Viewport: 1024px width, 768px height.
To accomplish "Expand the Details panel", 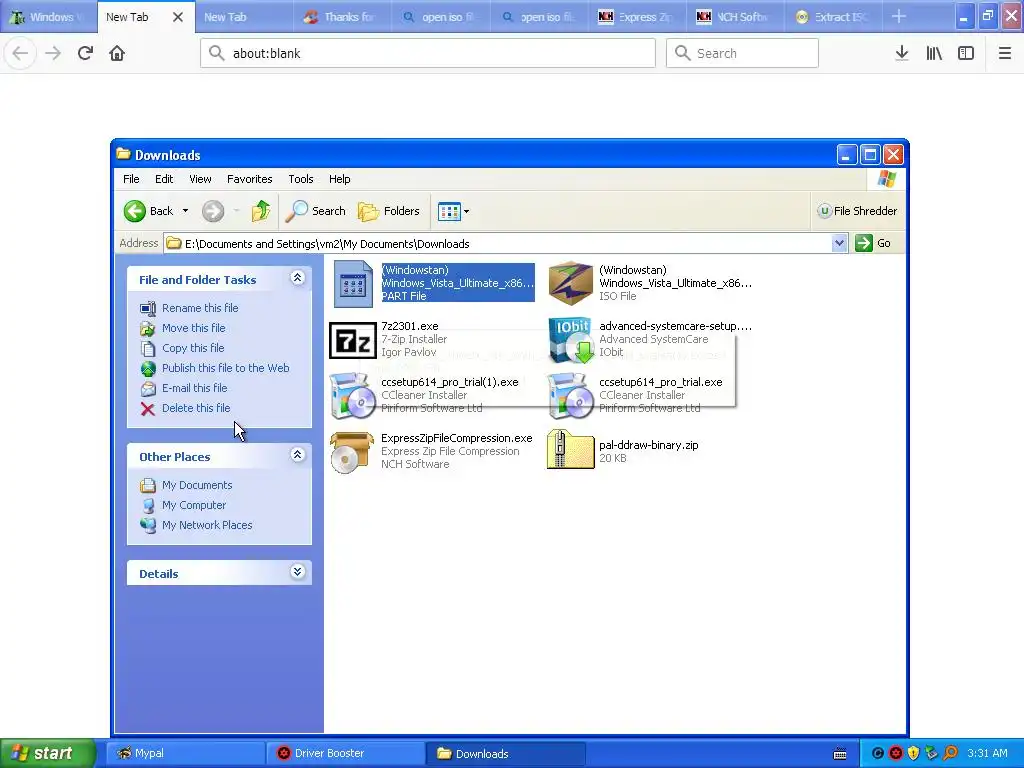I will 297,572.
